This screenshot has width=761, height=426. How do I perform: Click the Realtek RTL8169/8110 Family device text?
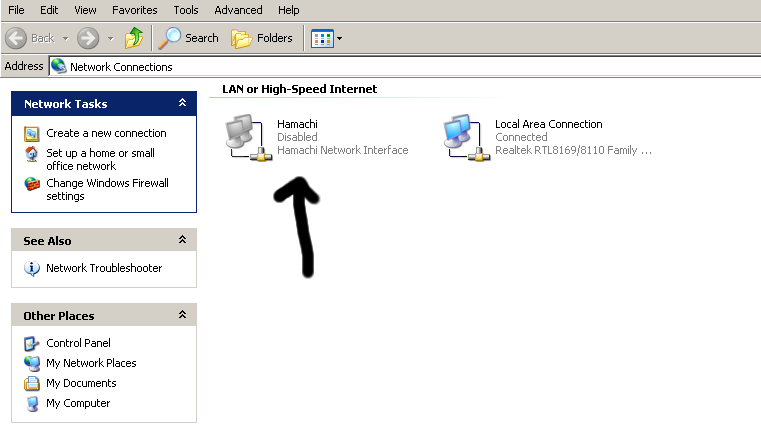coord(573,150)
